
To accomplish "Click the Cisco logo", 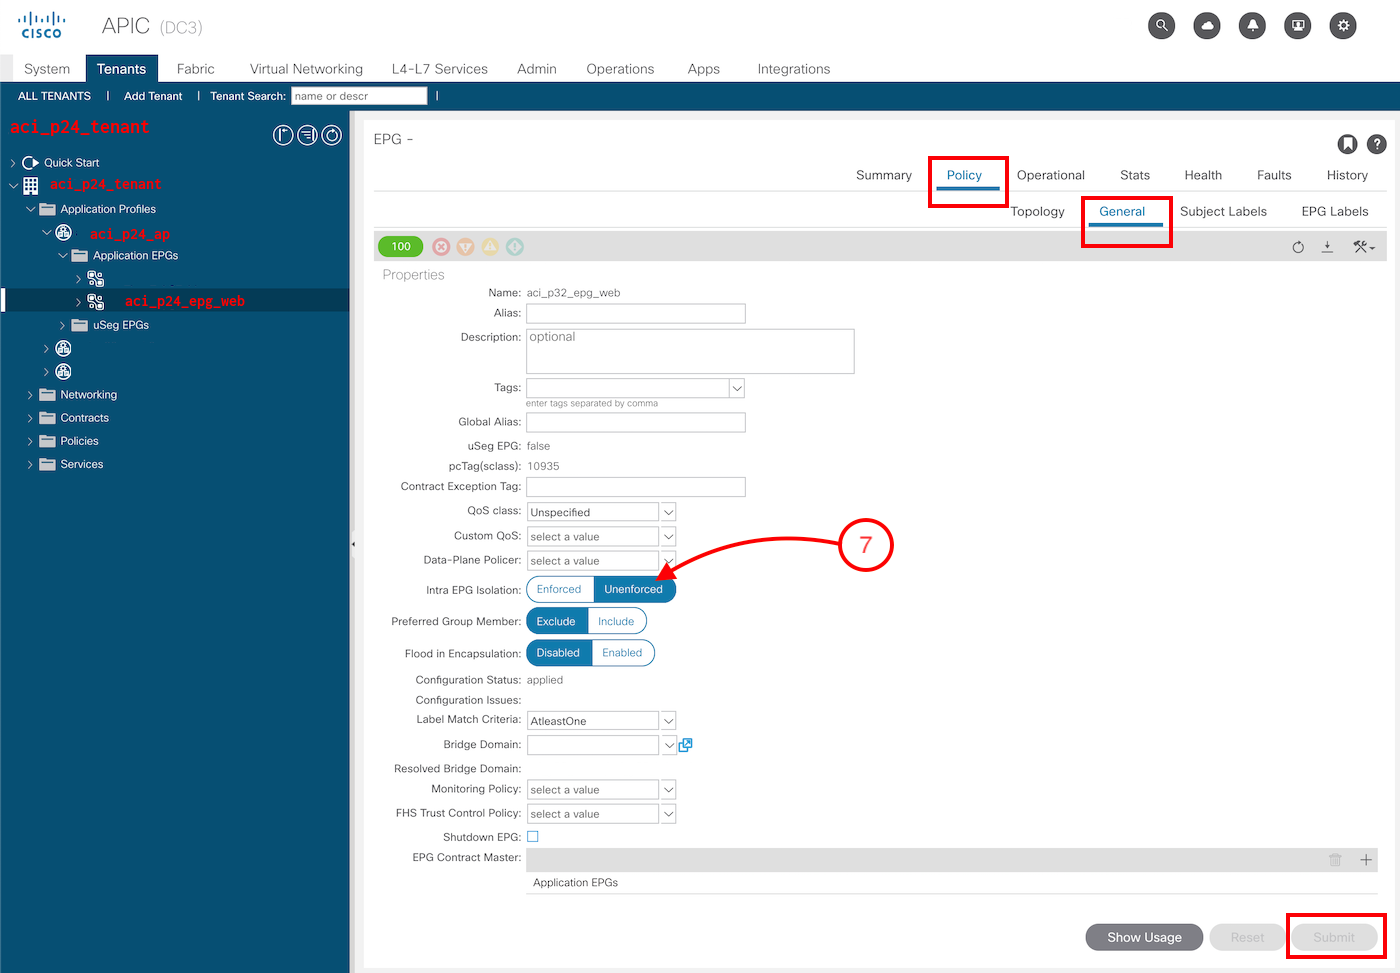I will click(x=42, y=25).
